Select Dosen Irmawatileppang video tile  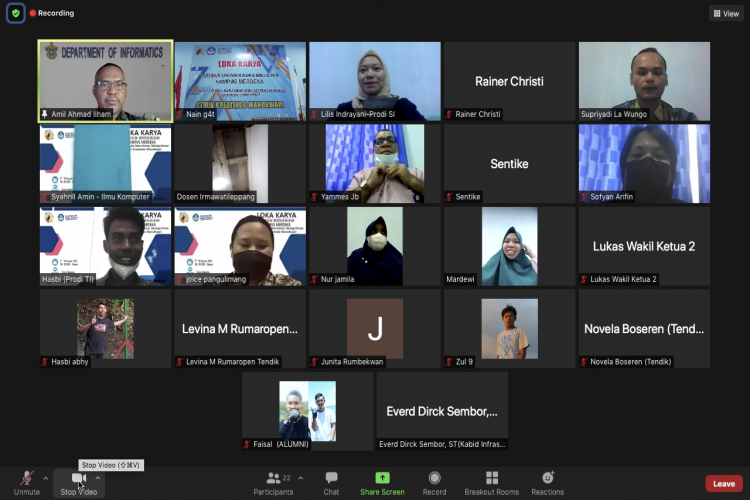[x=240, y=164]
